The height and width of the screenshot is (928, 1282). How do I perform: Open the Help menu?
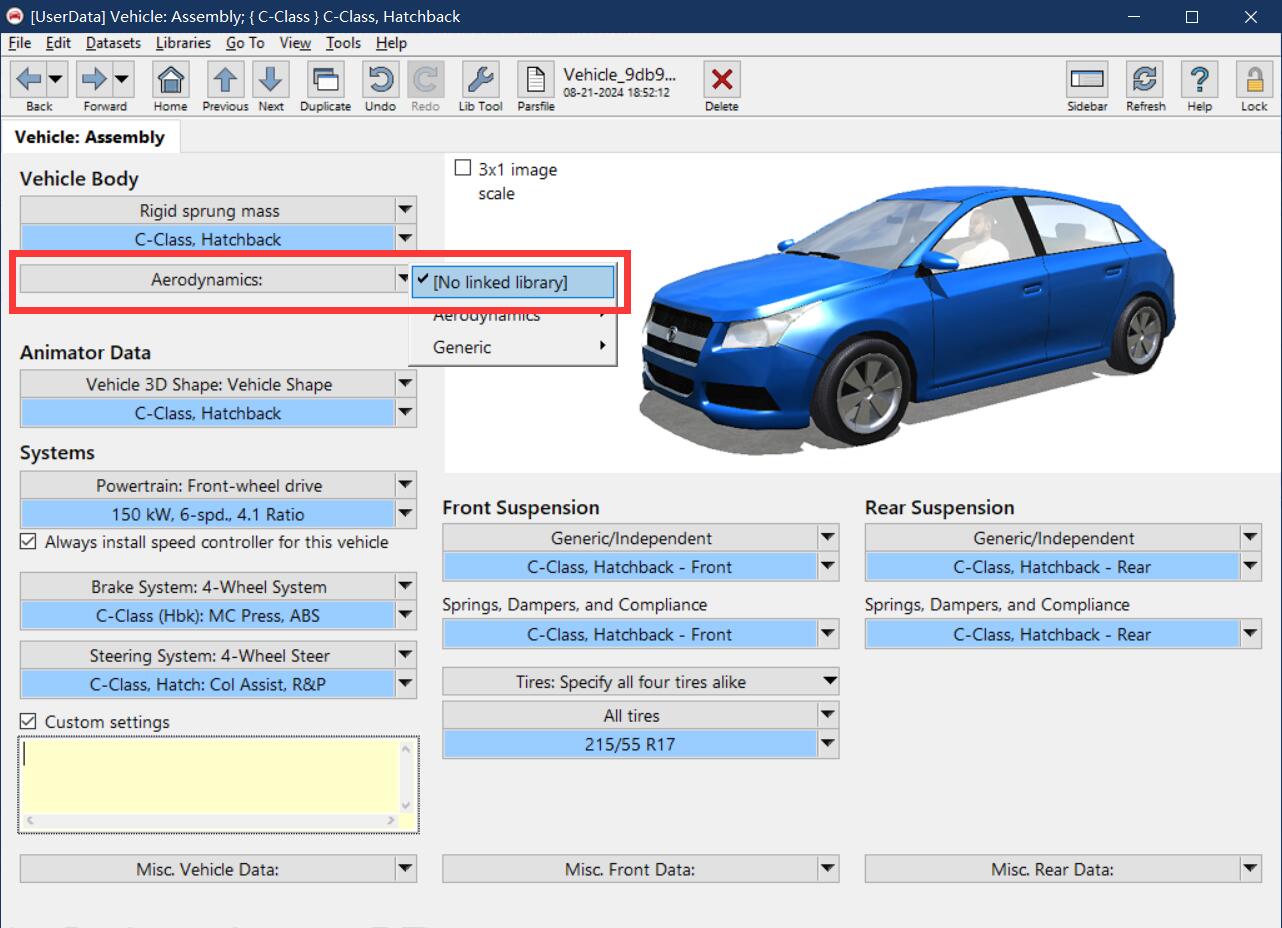click(x=391, y=43)
